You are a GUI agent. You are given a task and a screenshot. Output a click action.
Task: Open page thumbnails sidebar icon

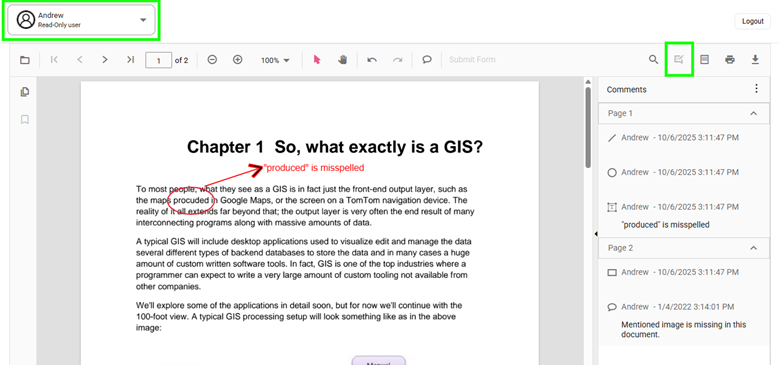coord(24,92)
